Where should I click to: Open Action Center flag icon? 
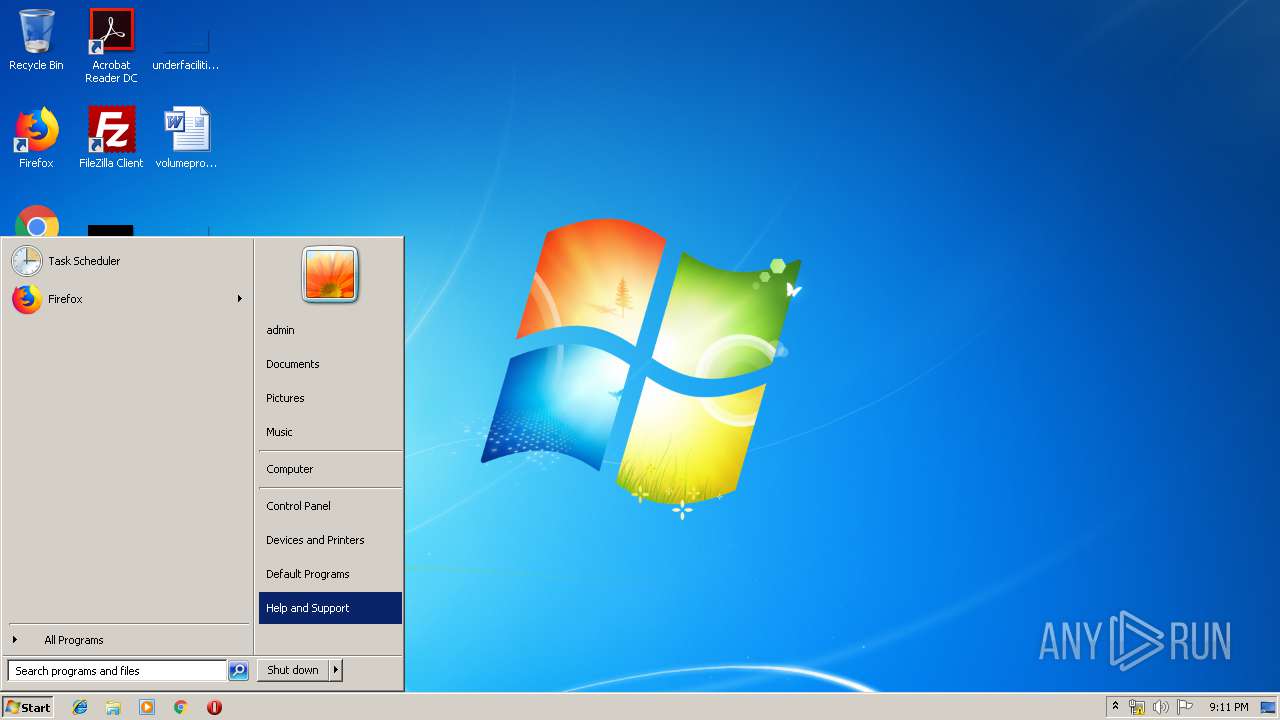click(1185, 707)
